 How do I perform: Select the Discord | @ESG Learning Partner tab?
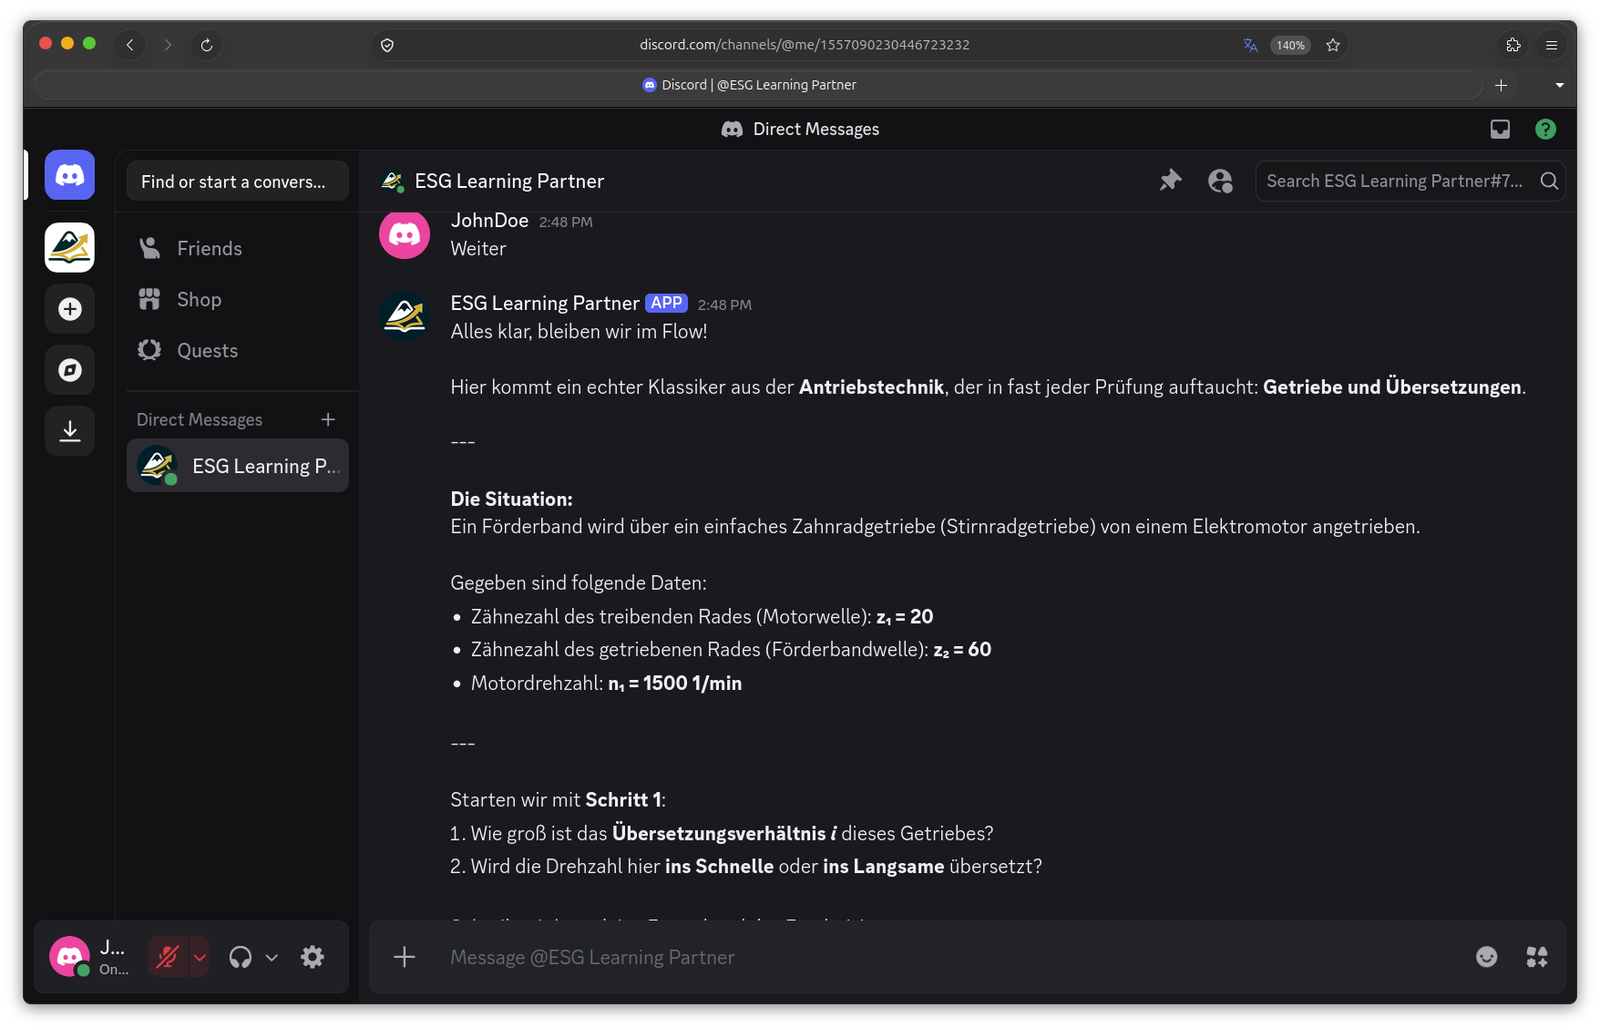click(758, 85)
